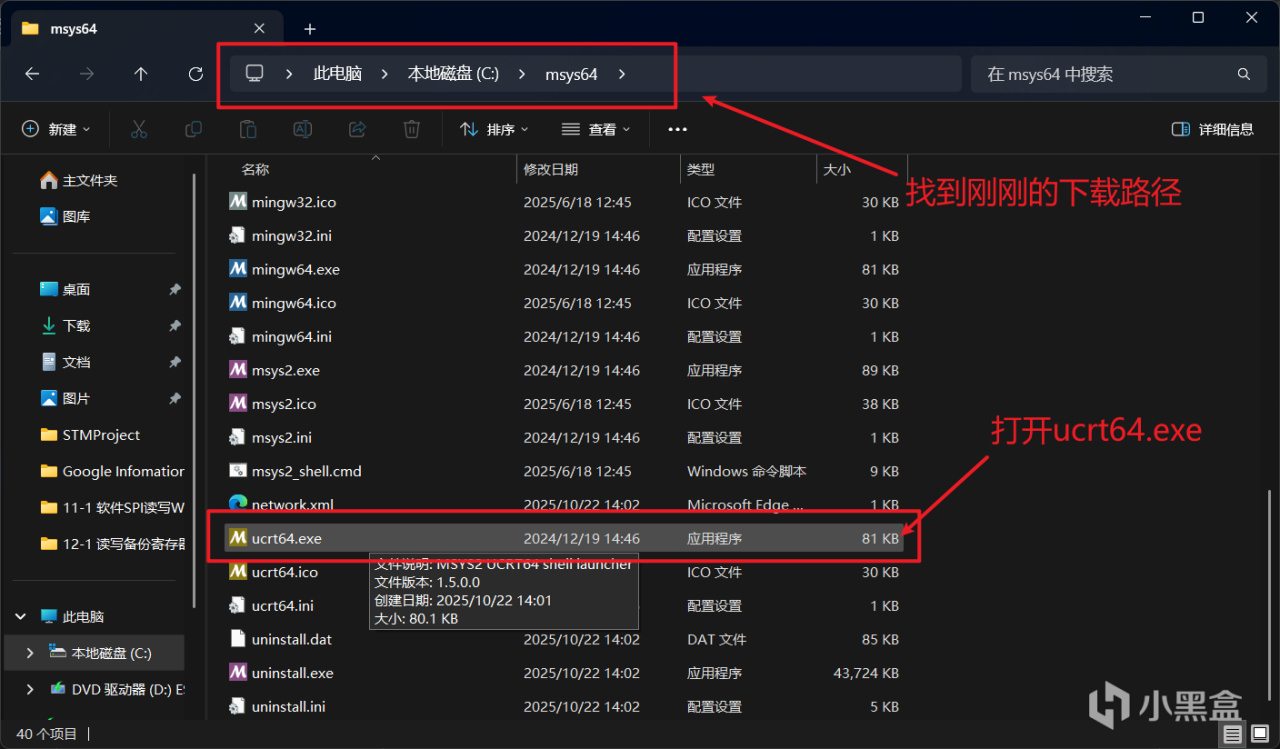
Task: Go up one folder level with the up arrow
Action: coord(141,74)
